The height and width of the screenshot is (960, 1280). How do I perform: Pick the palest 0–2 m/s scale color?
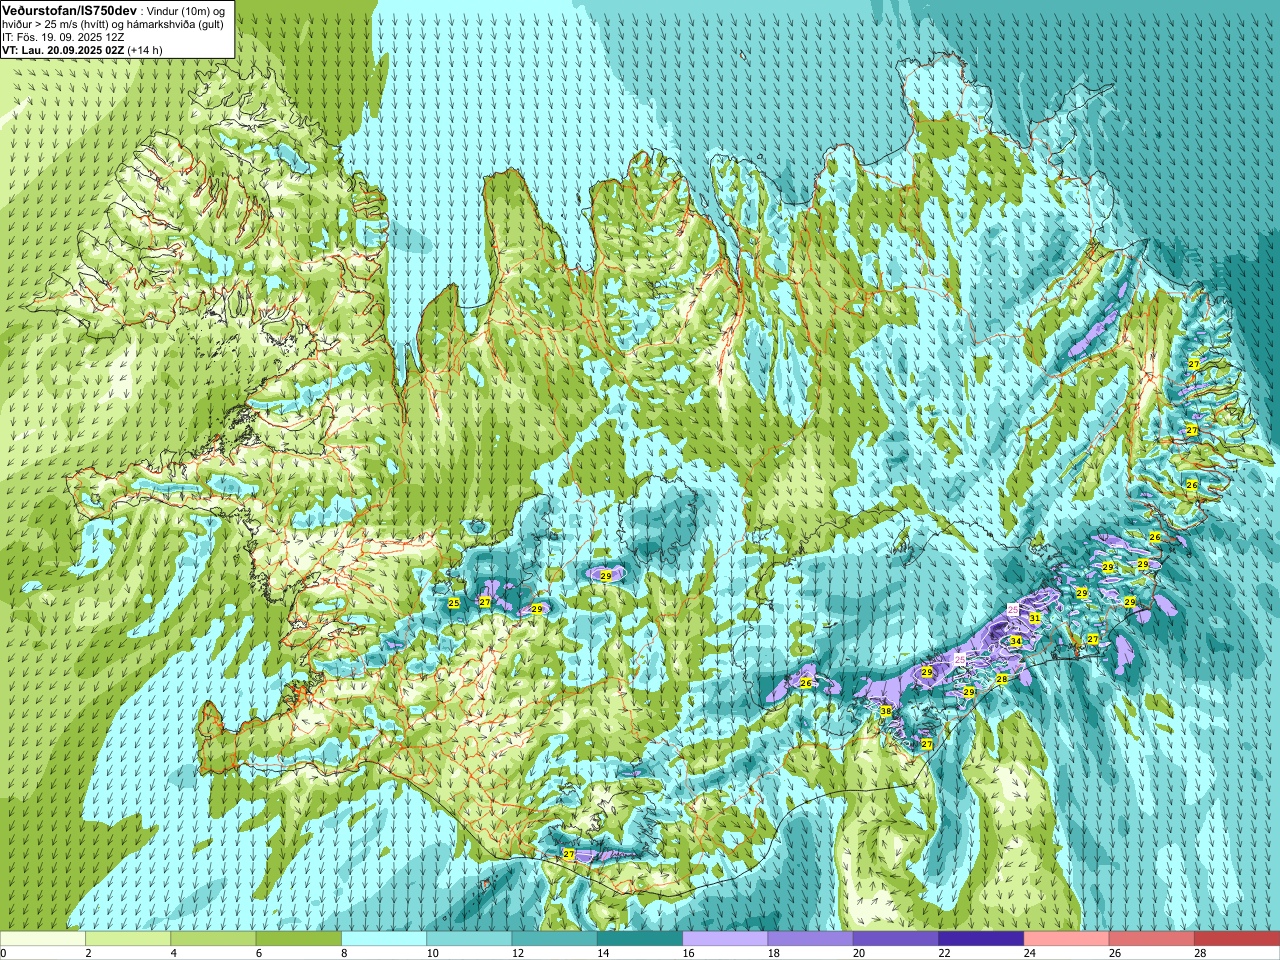pyautogui.click(x=43, y=939)
